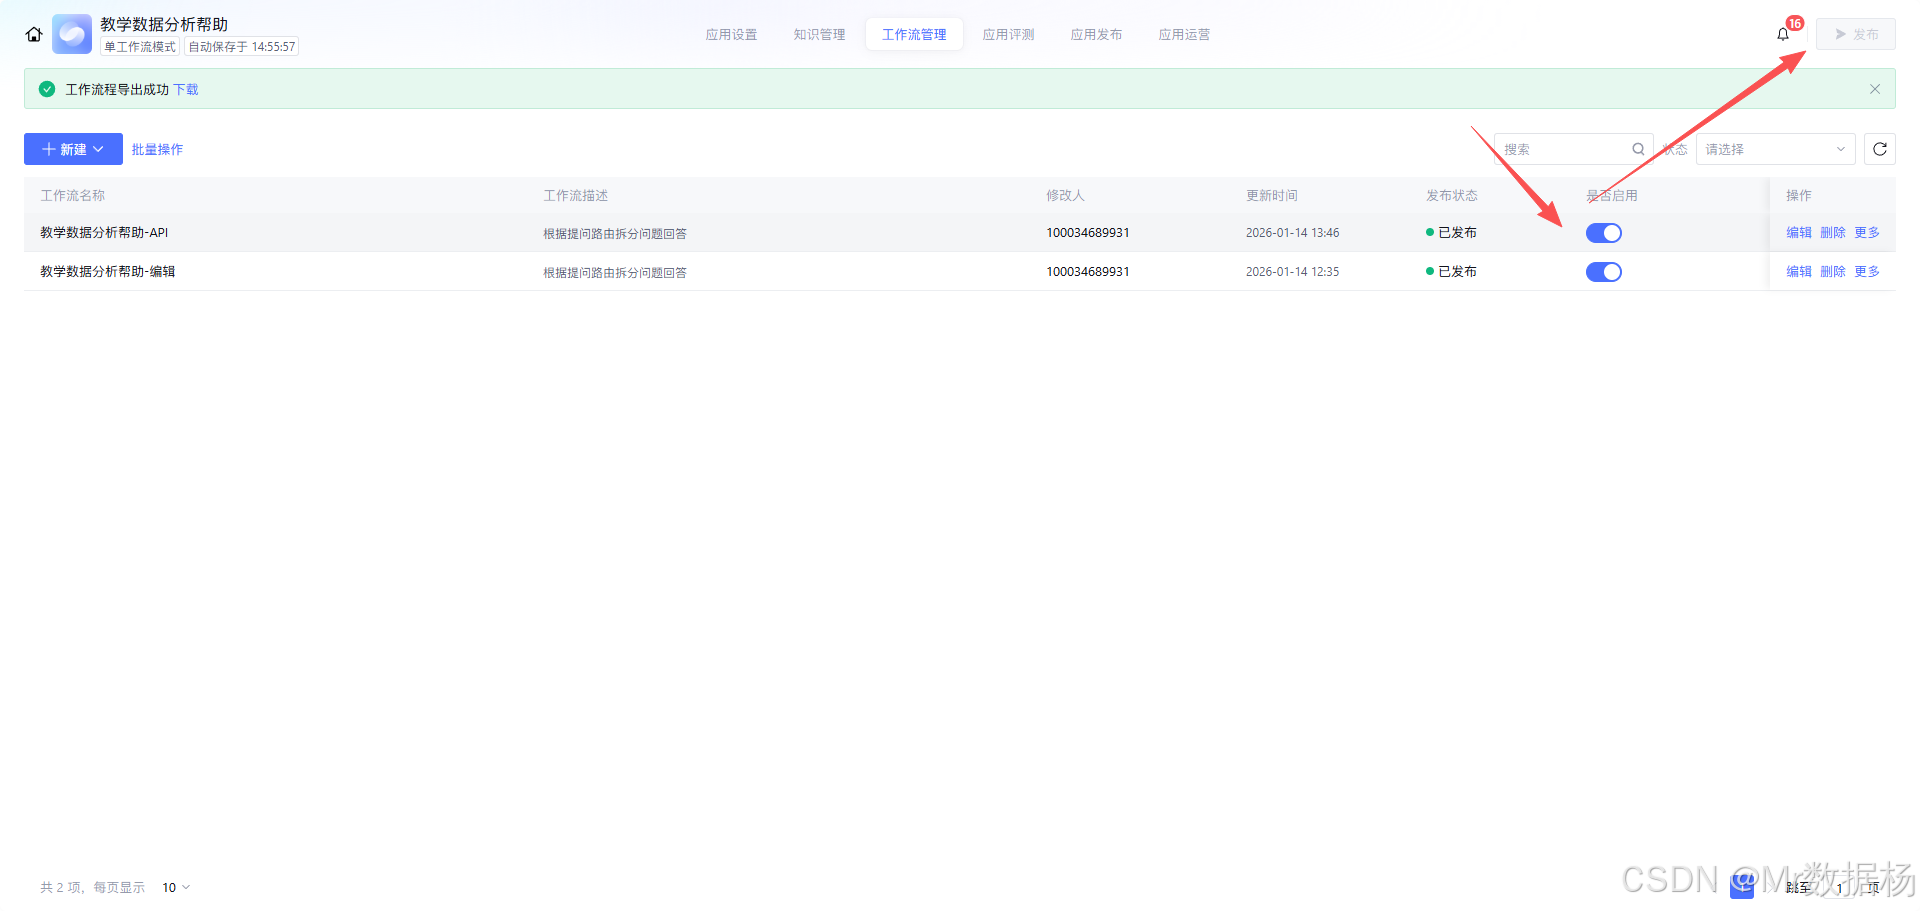
Task: Open the 请选择 status dropdown
Action: [1775, 149]
